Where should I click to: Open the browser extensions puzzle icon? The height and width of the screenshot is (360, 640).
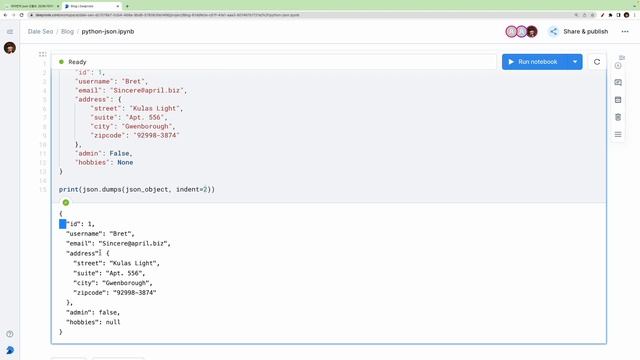pos(611,15)
